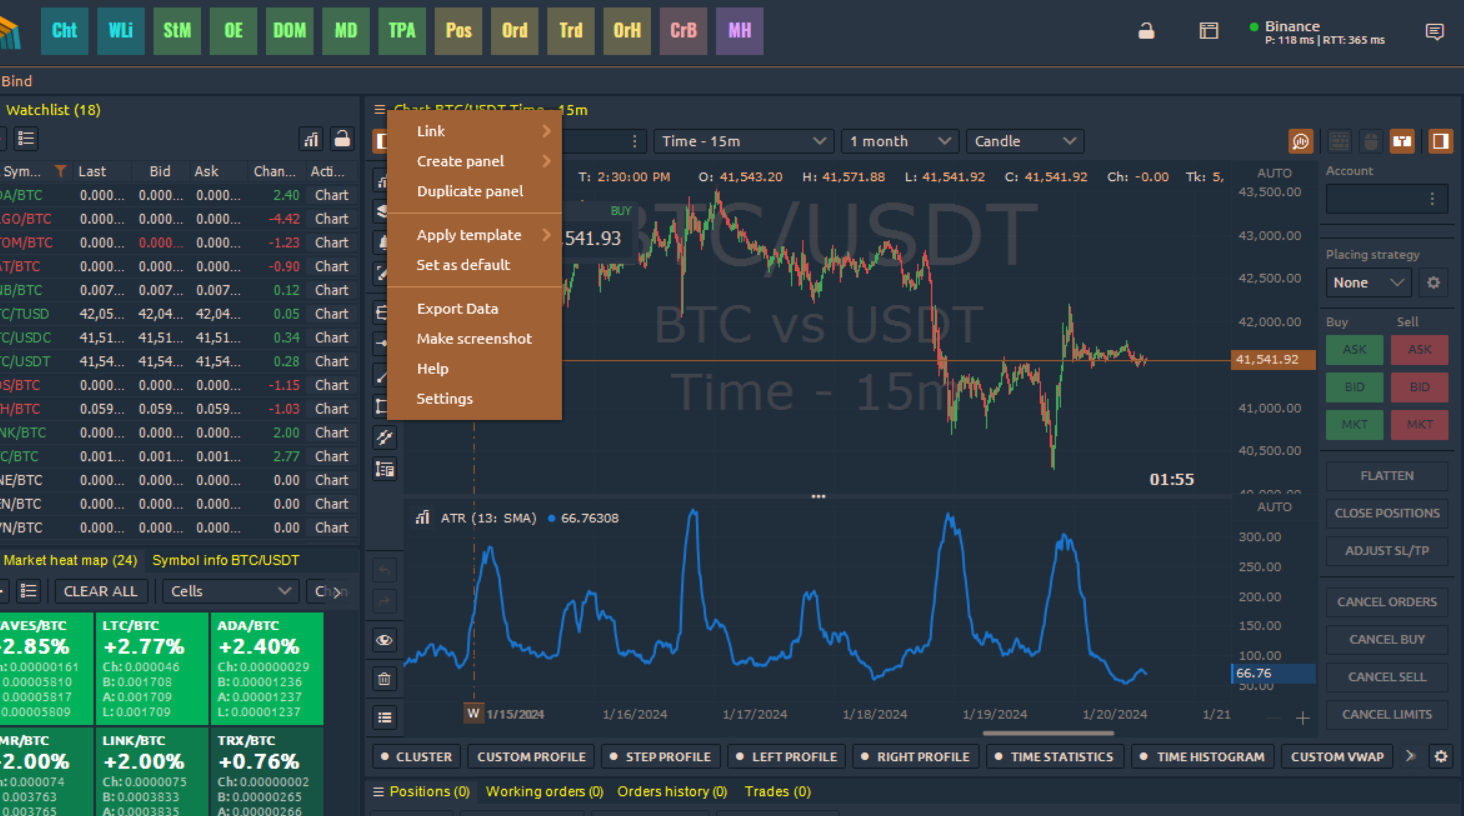Screen dimensions: 1464x816
Task: Choose Make screenshot from context menu
Action: tap(474, 339)
